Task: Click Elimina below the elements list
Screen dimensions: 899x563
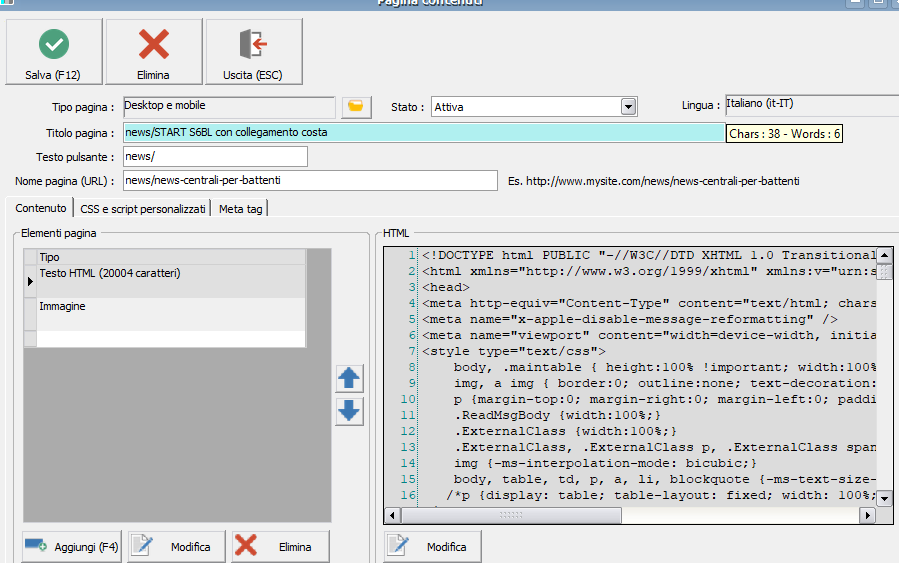Action: tap(281, 546)
